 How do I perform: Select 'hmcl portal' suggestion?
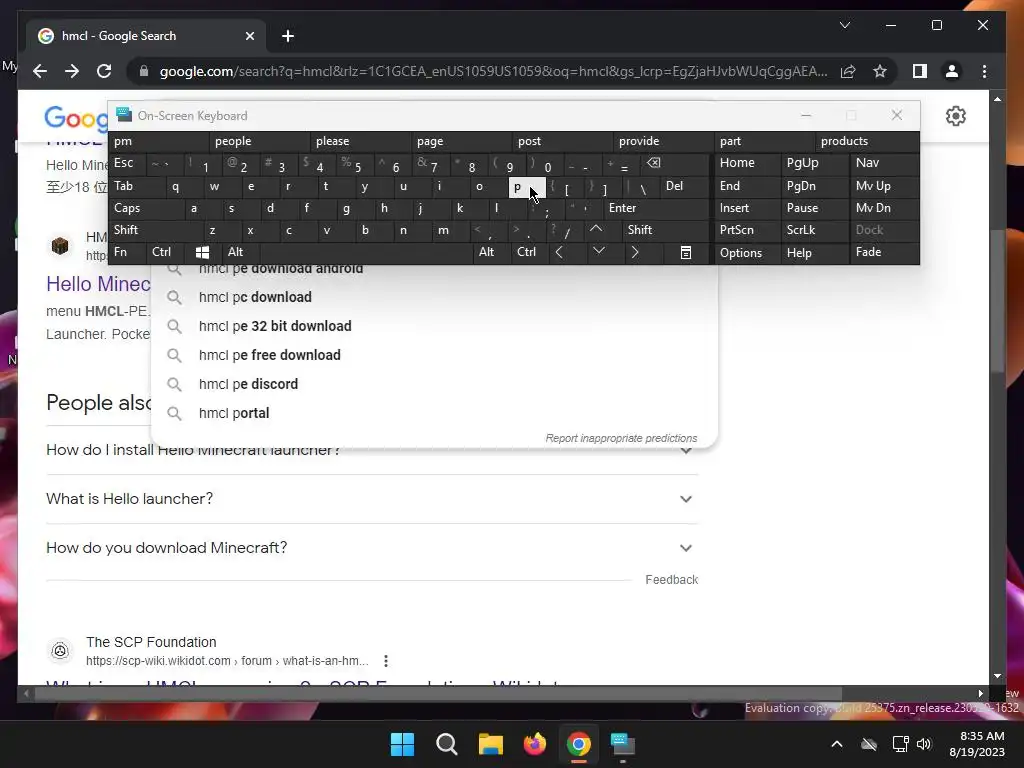pyautogui.click(x=434, y=413)
